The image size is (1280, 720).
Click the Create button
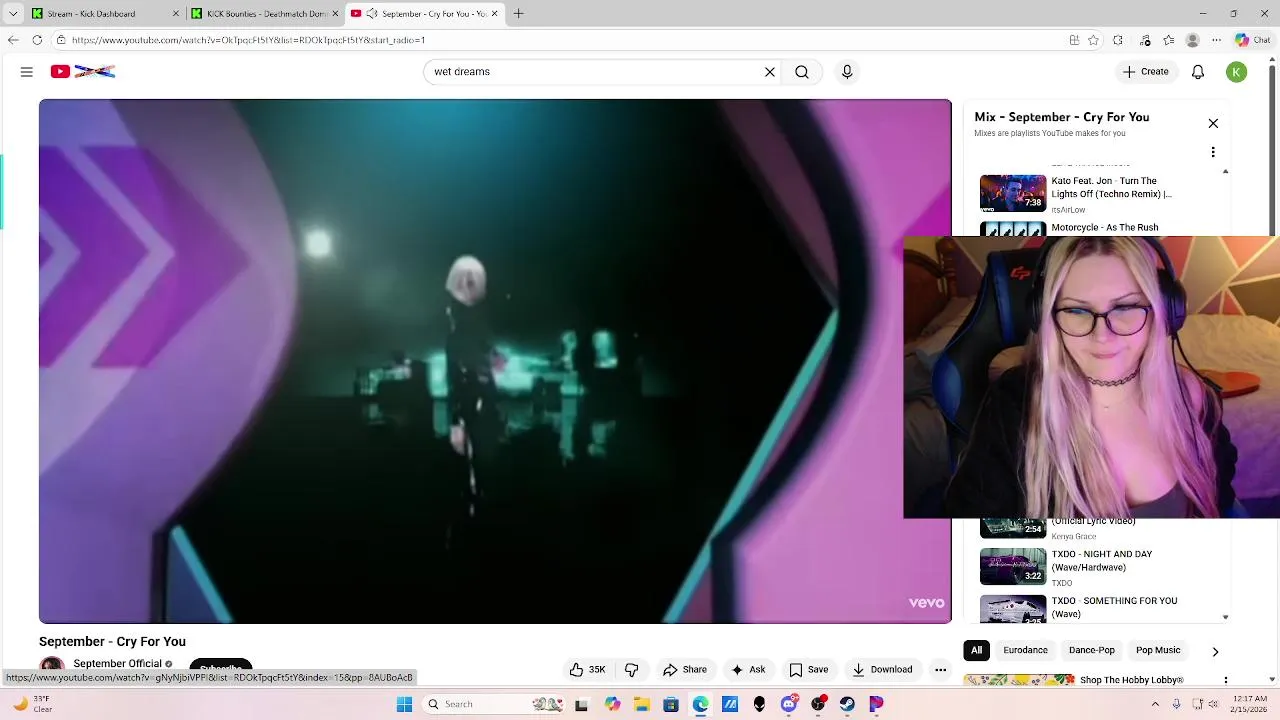pyautogui.click(x=1146, y=72)
